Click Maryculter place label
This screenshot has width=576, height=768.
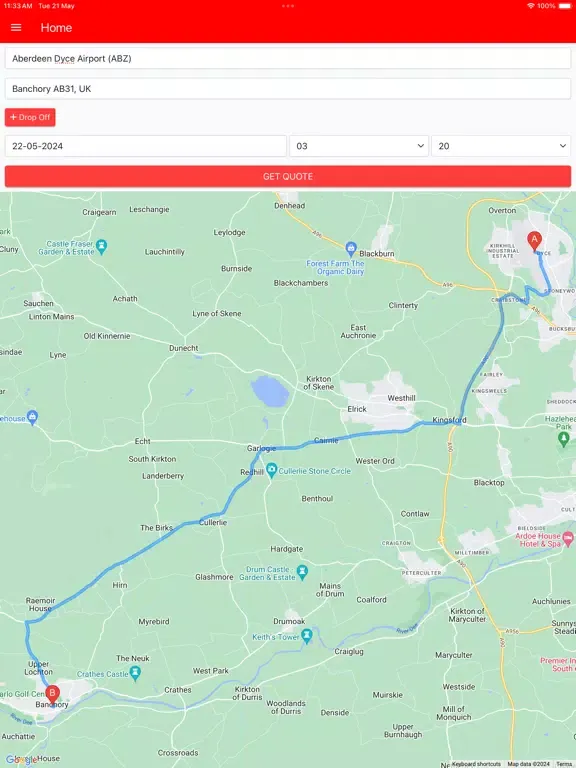point(454,655)
